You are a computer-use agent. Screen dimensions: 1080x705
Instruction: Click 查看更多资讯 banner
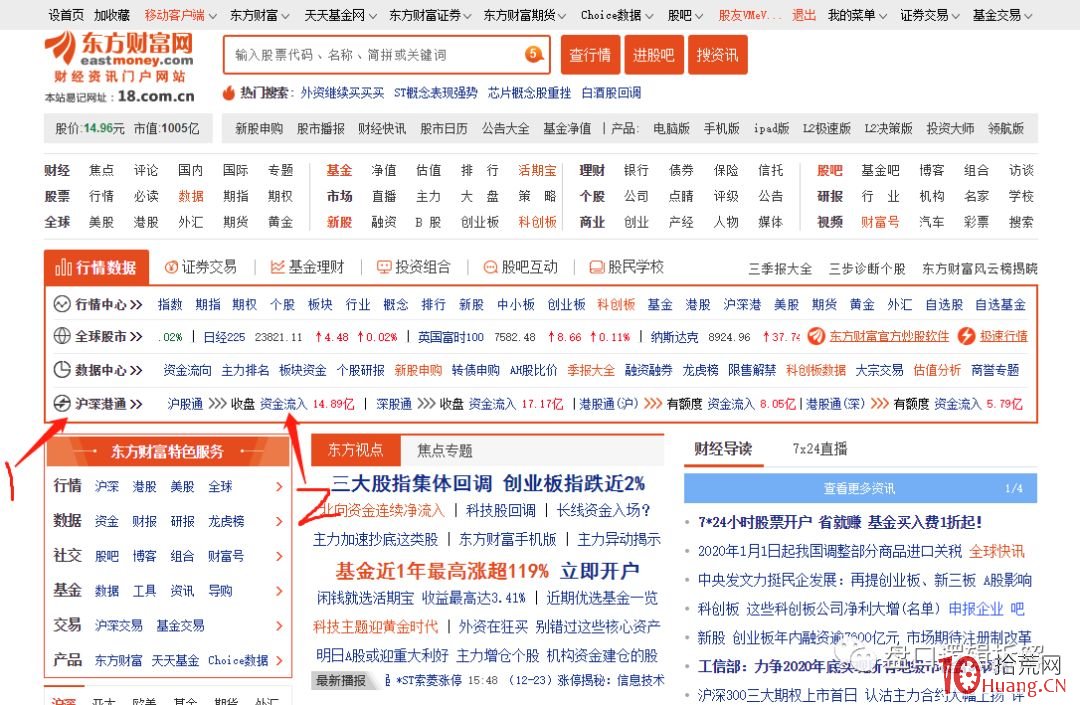pos(860,488)
